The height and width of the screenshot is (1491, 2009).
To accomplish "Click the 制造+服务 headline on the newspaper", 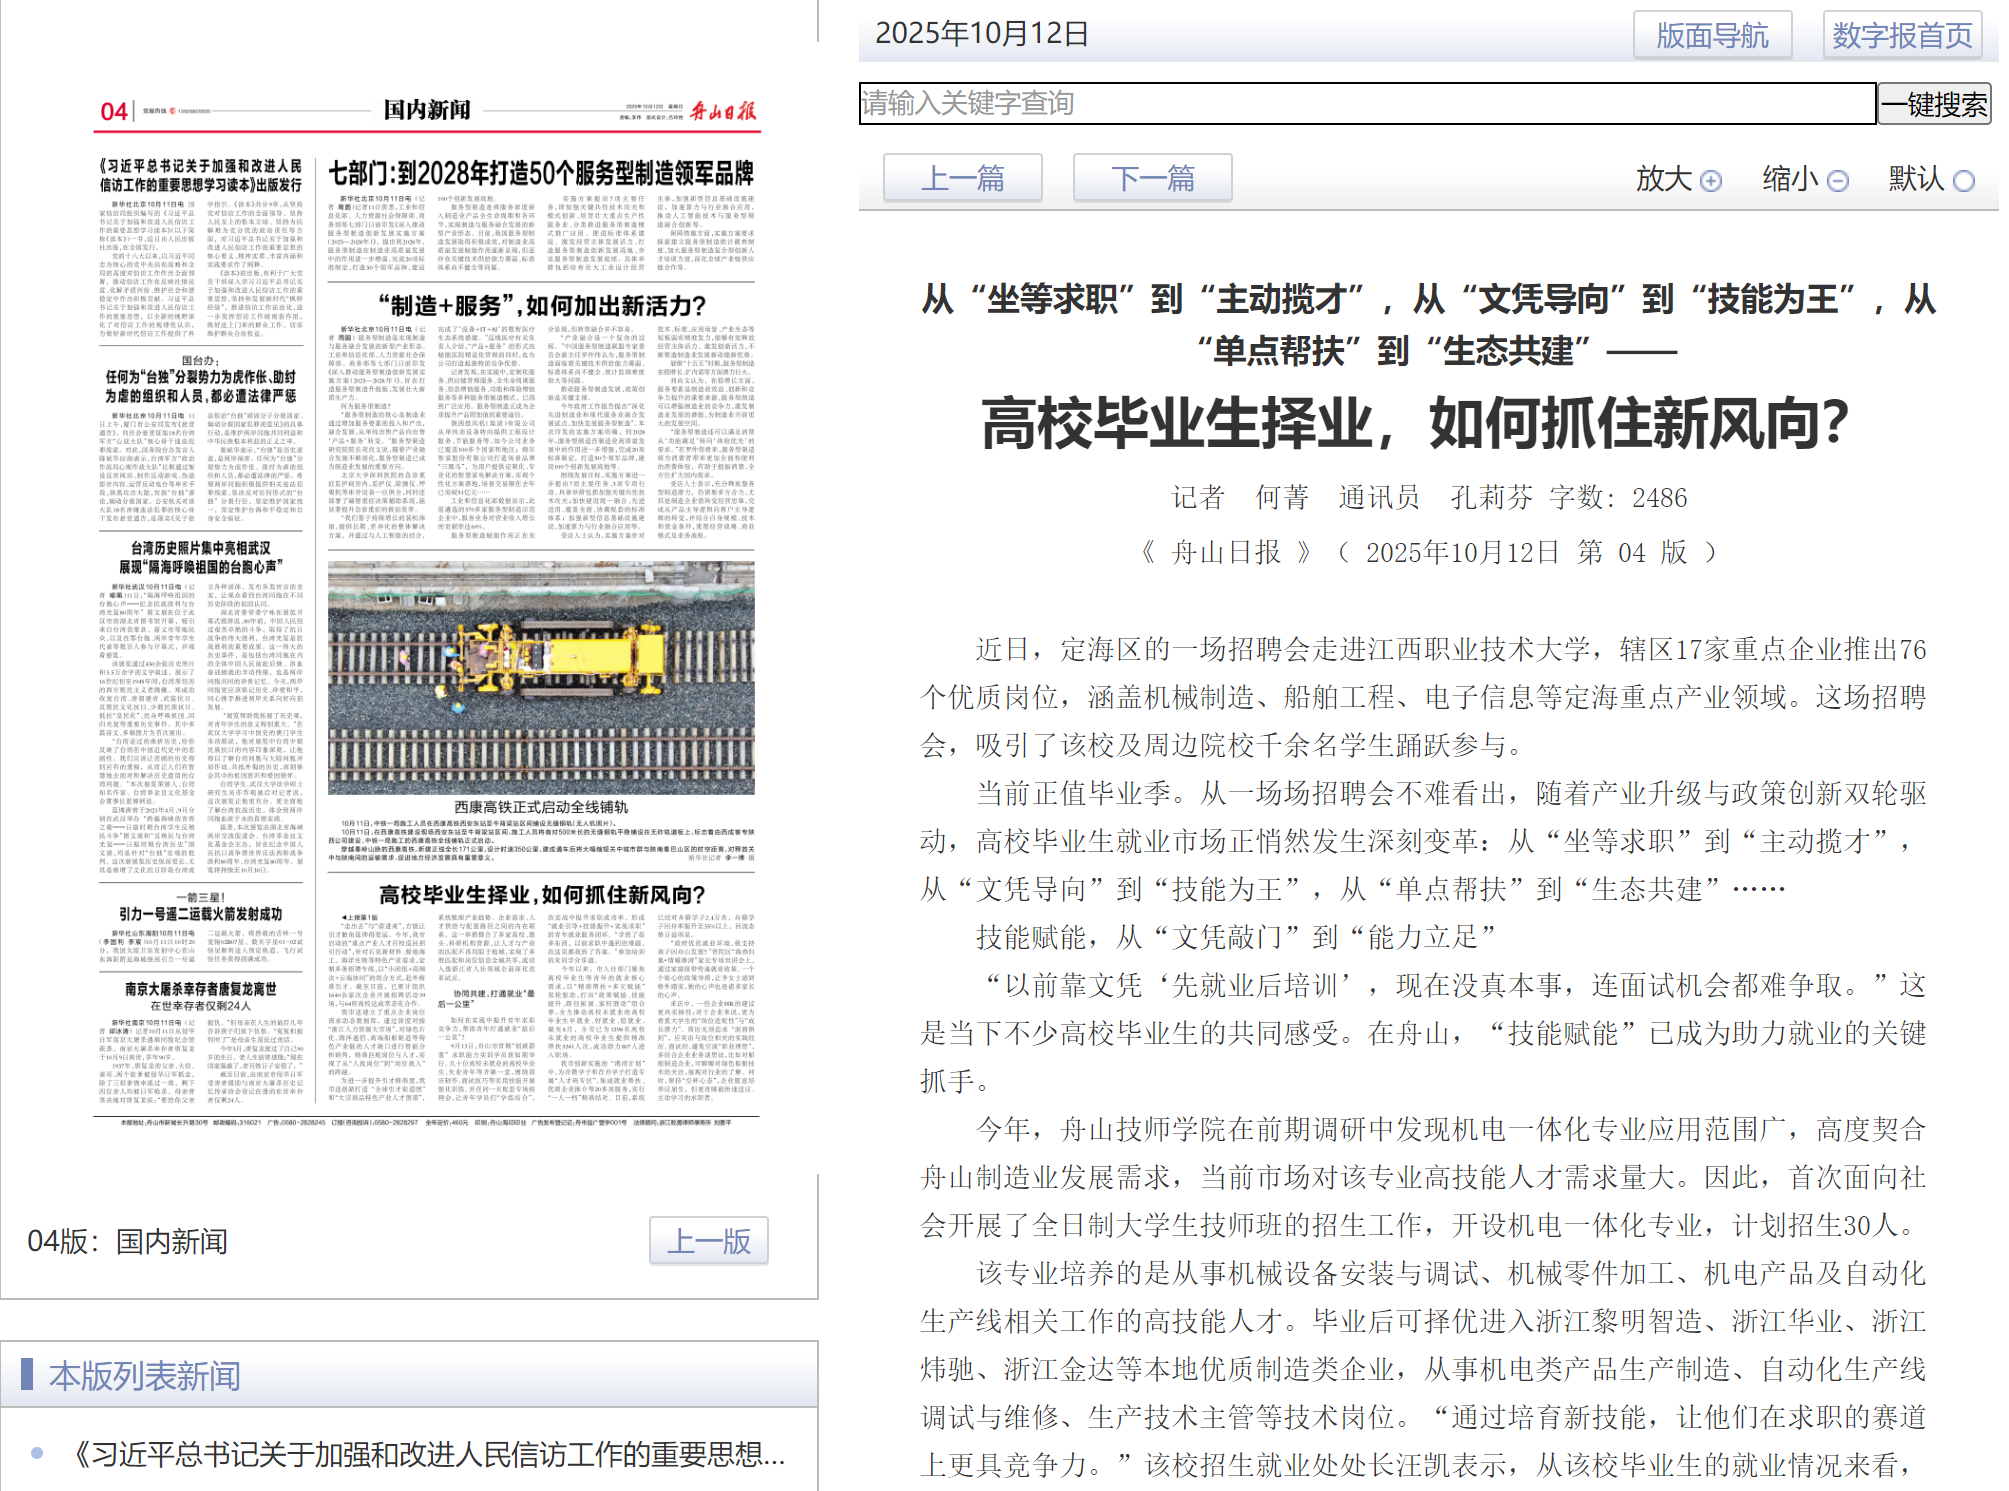I will tap(541, 305).
